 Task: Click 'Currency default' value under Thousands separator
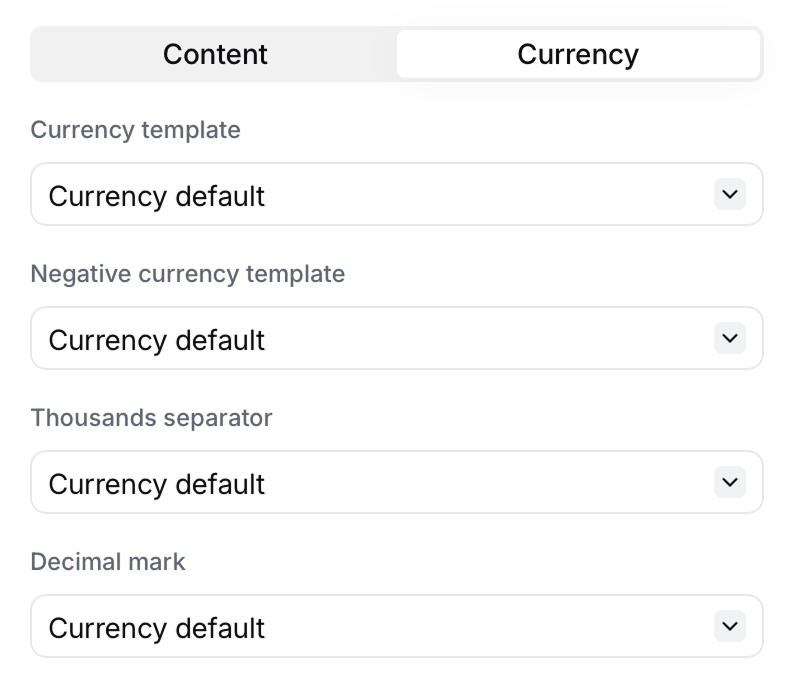click(x=157, y=484)
